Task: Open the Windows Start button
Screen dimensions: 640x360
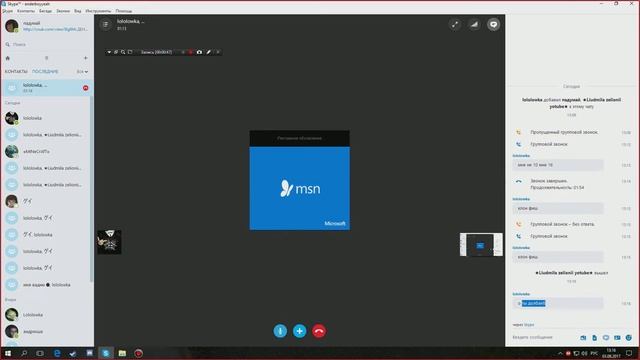Action: 8,353
